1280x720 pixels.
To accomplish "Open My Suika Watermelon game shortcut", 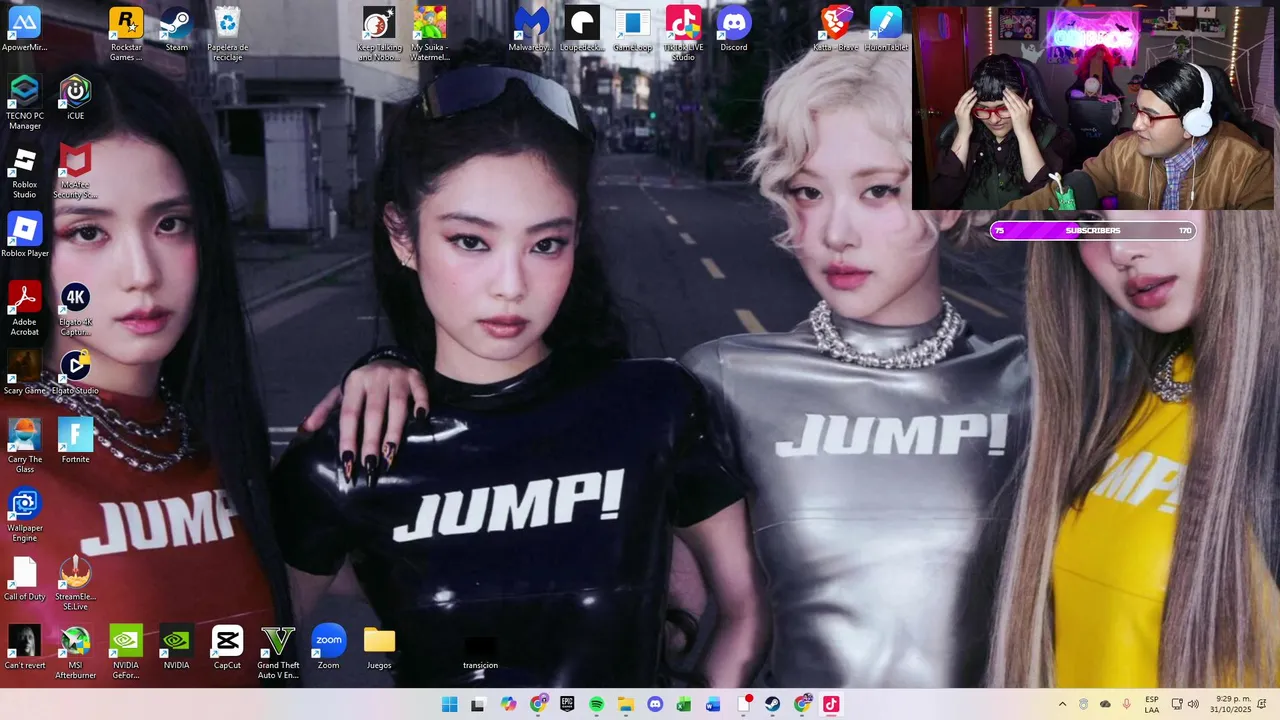I will coord(430,34).
